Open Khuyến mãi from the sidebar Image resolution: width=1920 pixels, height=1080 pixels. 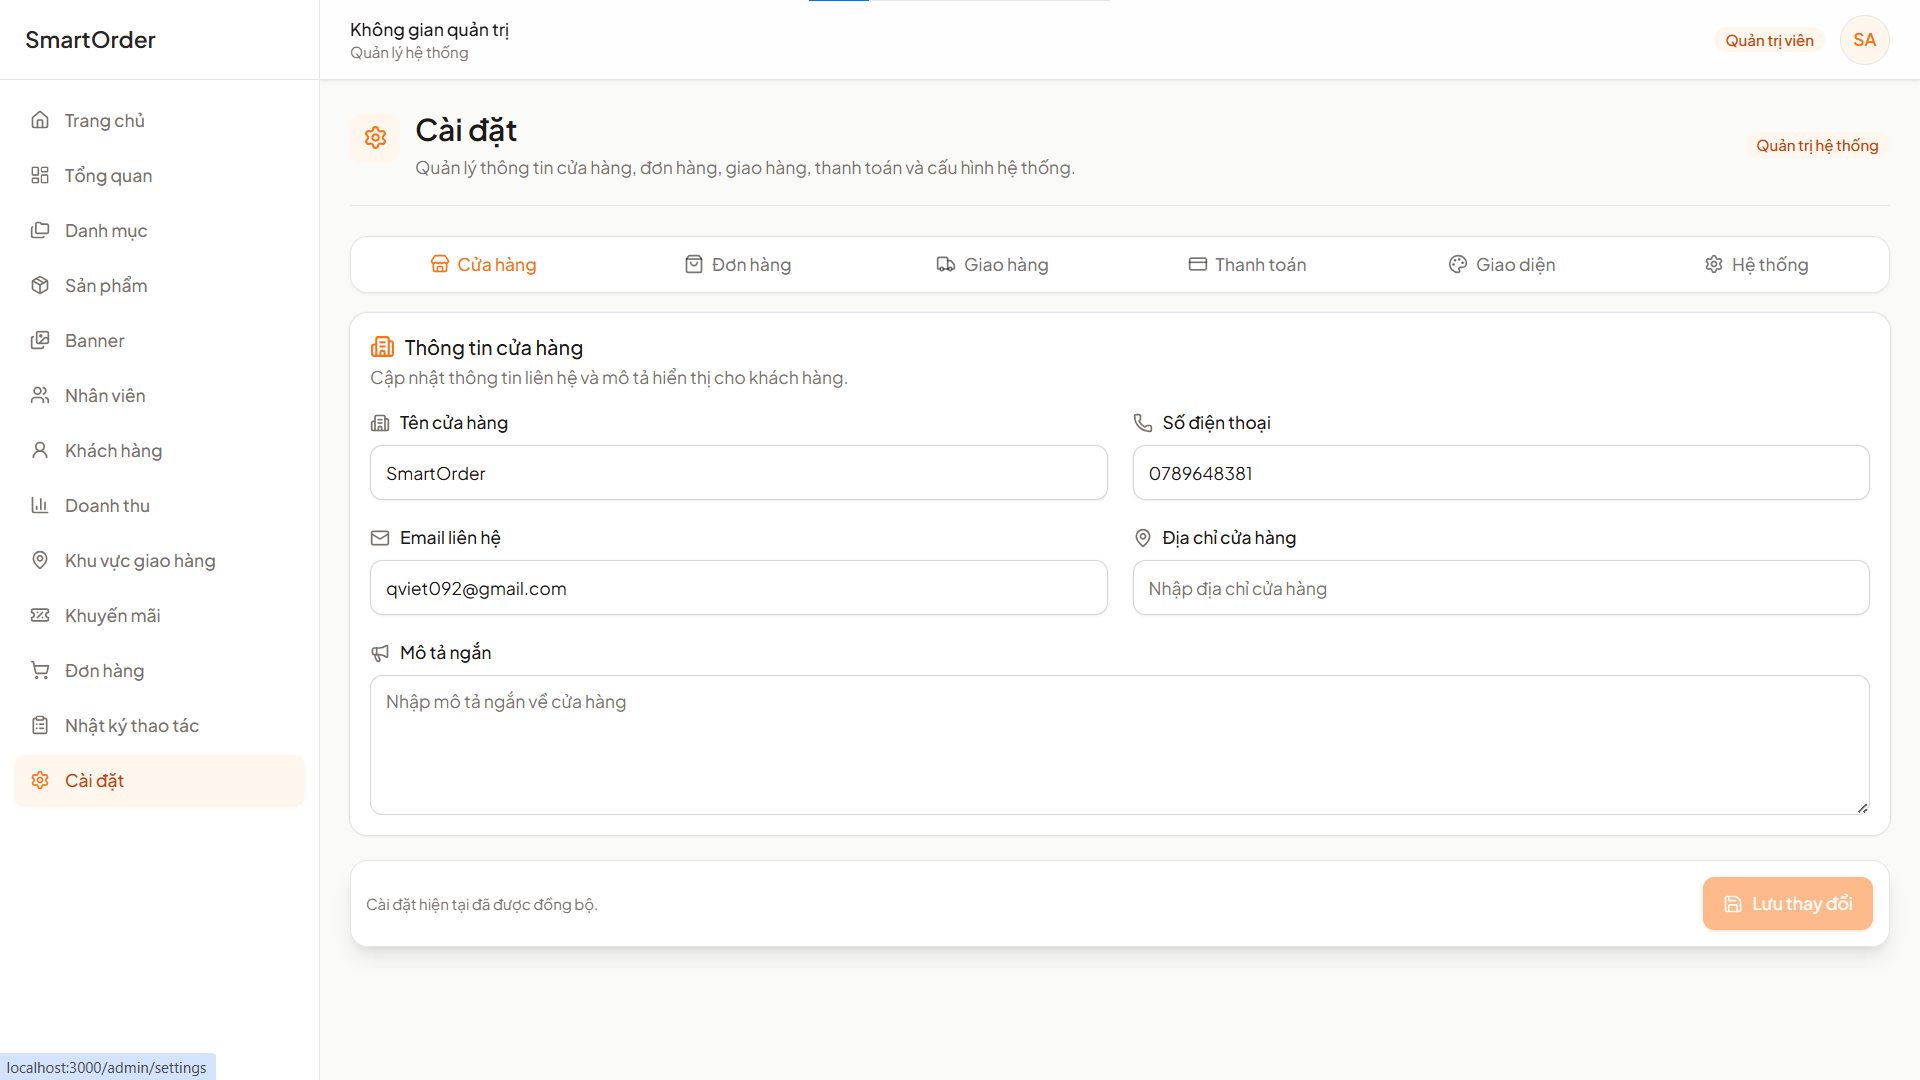tap(160, 615)
